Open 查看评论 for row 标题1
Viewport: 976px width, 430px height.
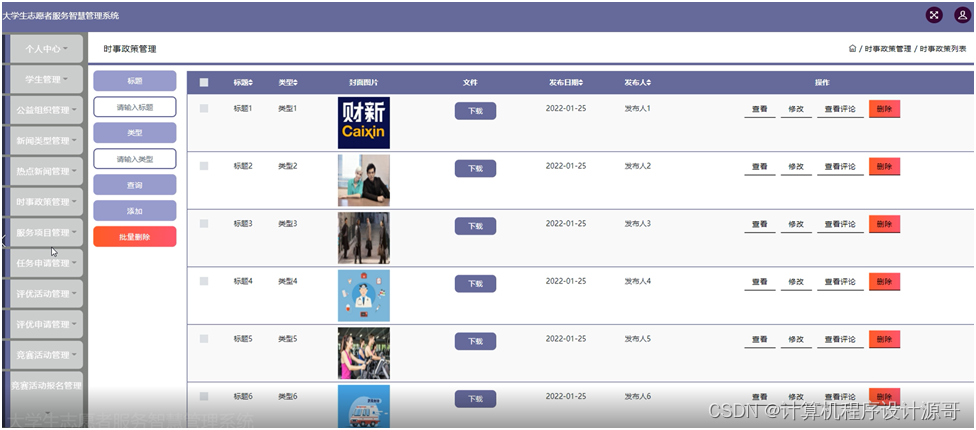(x=840, y=109)
